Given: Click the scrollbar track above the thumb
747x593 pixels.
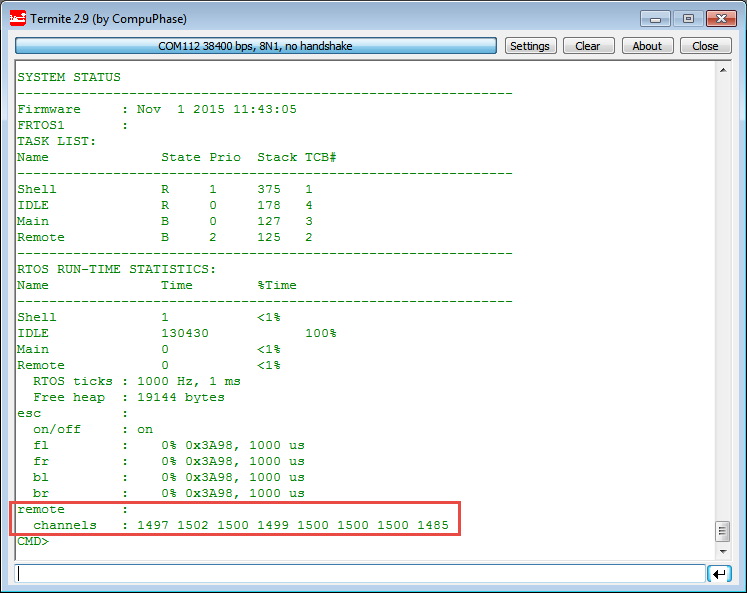Looking at the screenshot, I should [723, 300].
